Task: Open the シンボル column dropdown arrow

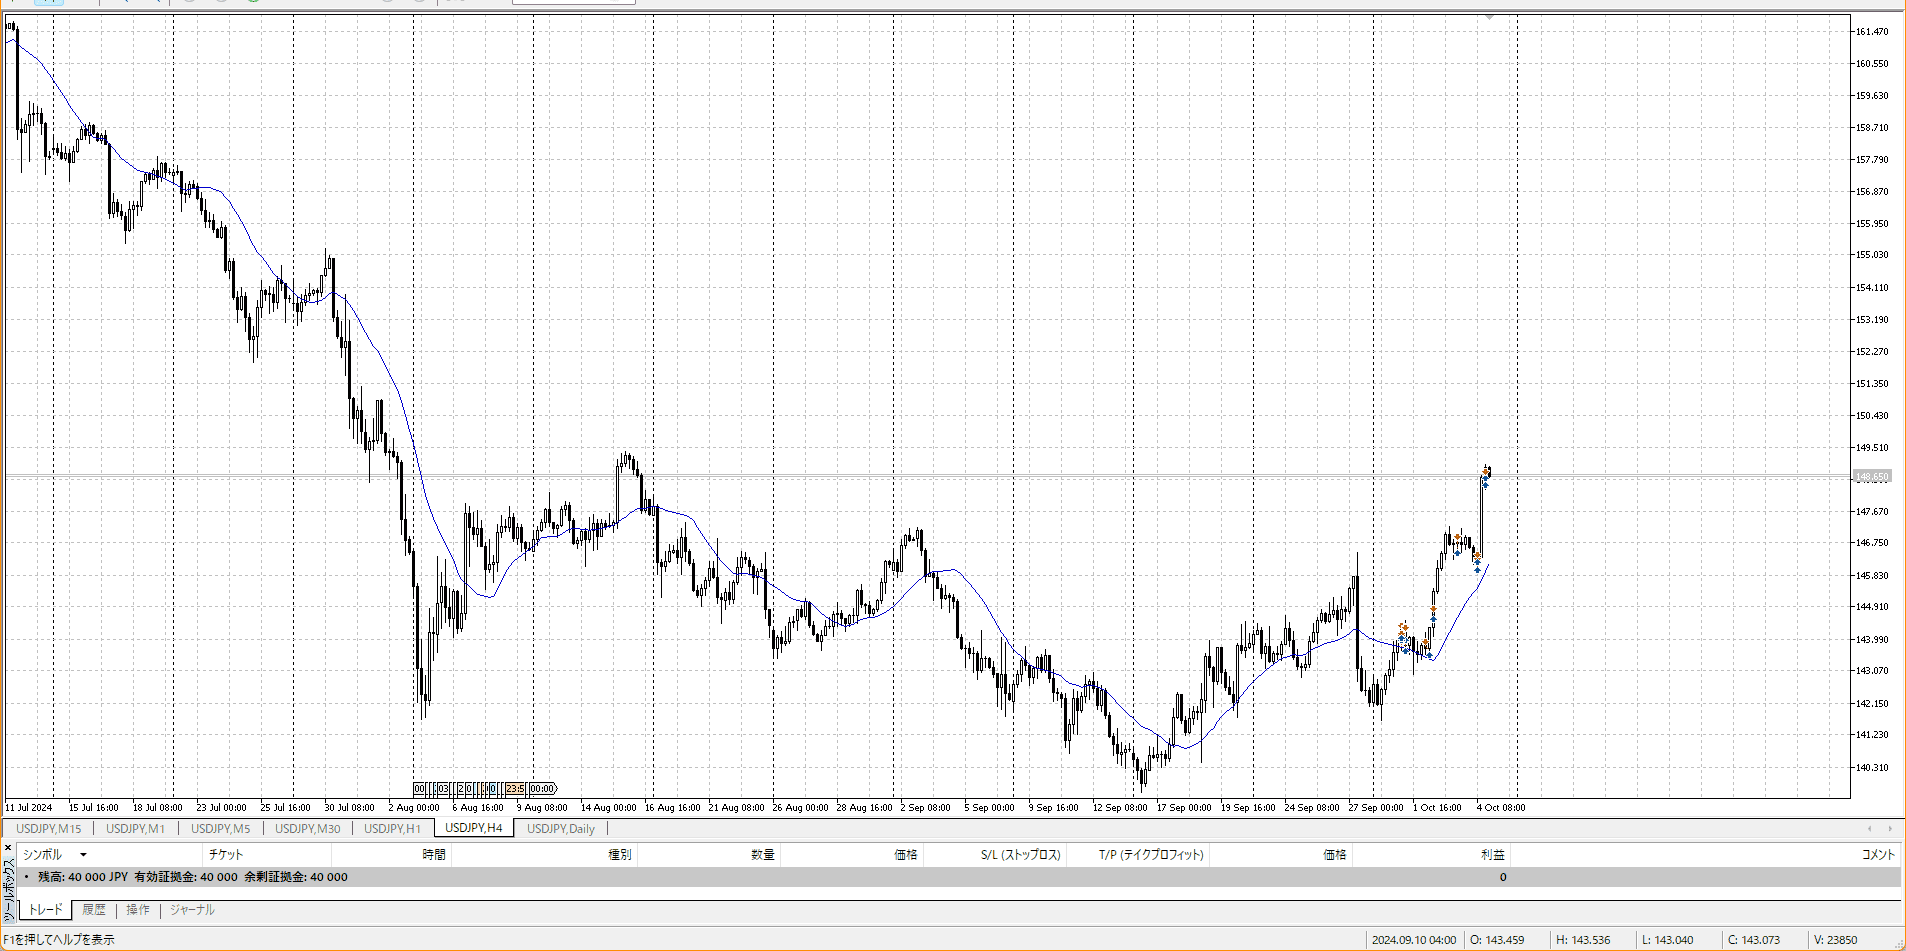Action: coord(83,855)
